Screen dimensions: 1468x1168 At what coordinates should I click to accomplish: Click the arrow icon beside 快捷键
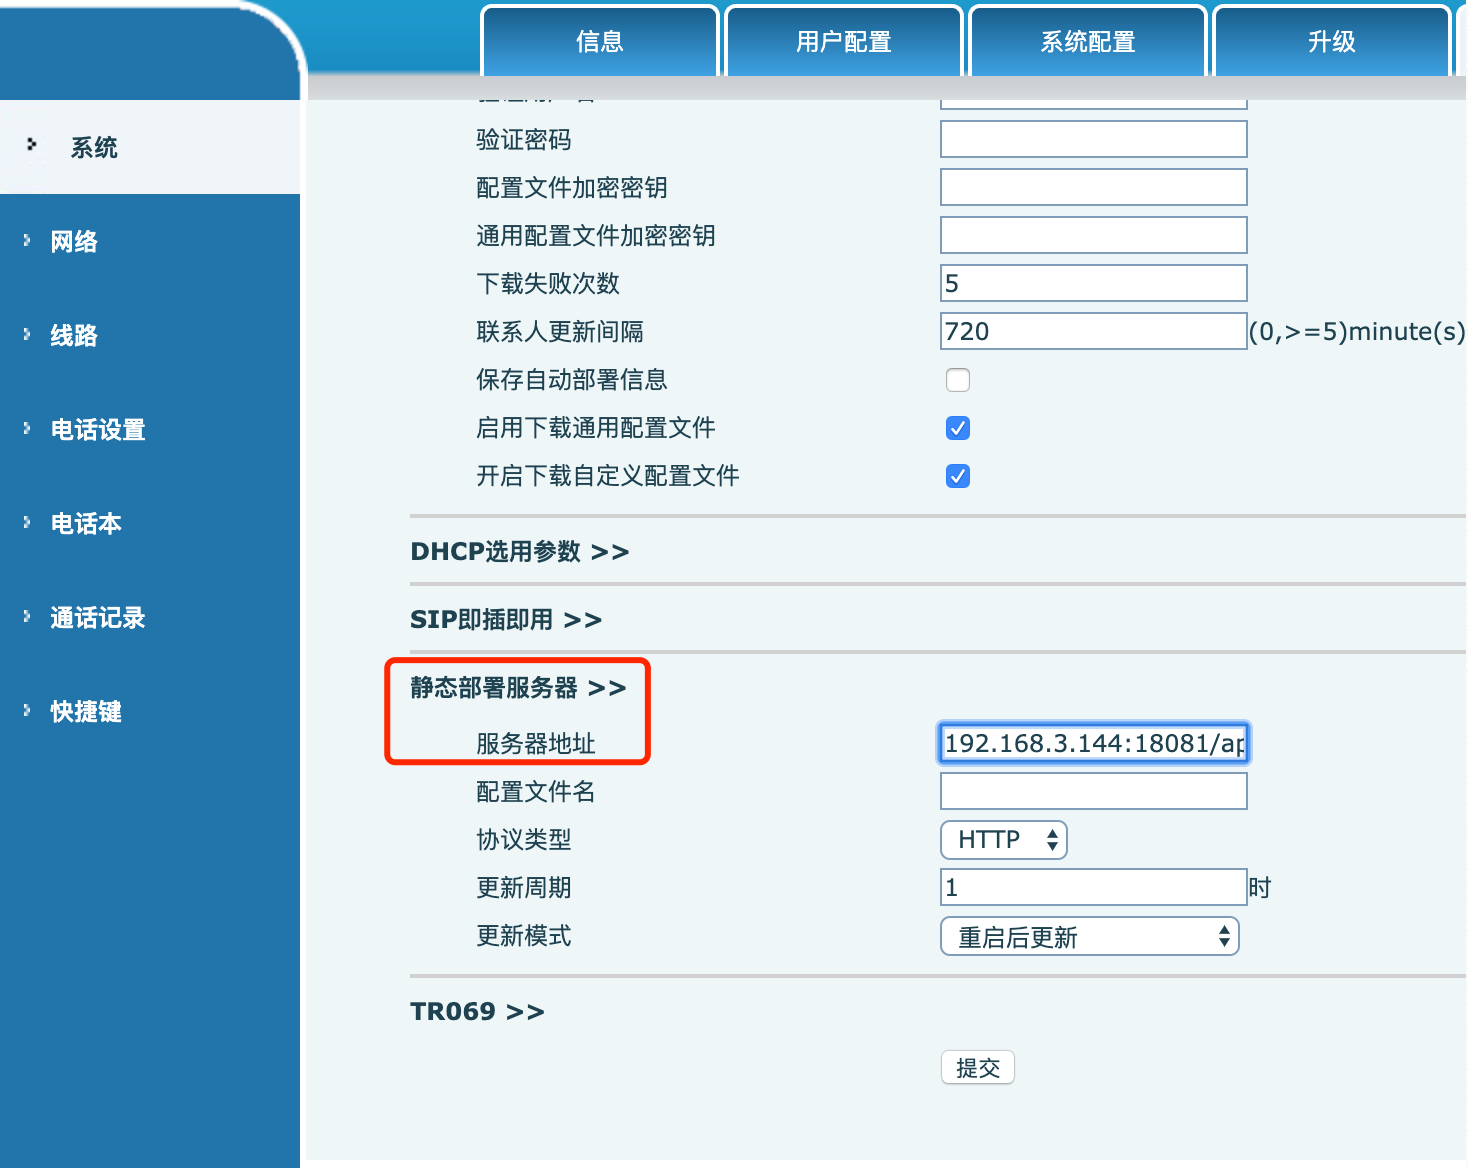click(27, 710)
